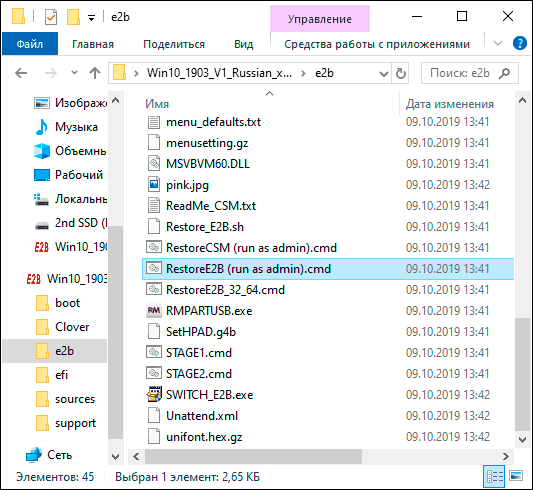Select the Restore_E2B.sh file icon
This screenshot has width=533, height=490.
(x=154, y=227)
